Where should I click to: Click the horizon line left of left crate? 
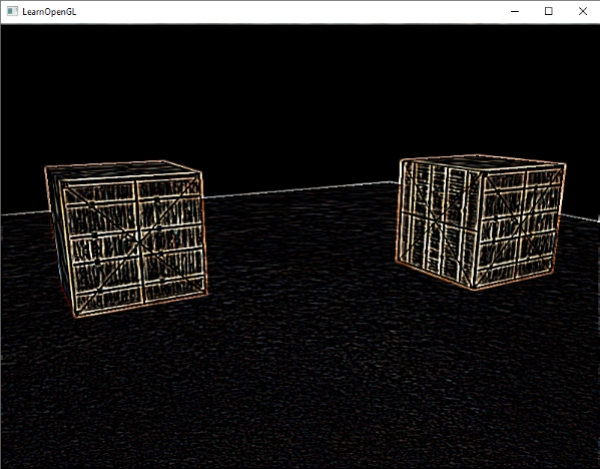22,213
